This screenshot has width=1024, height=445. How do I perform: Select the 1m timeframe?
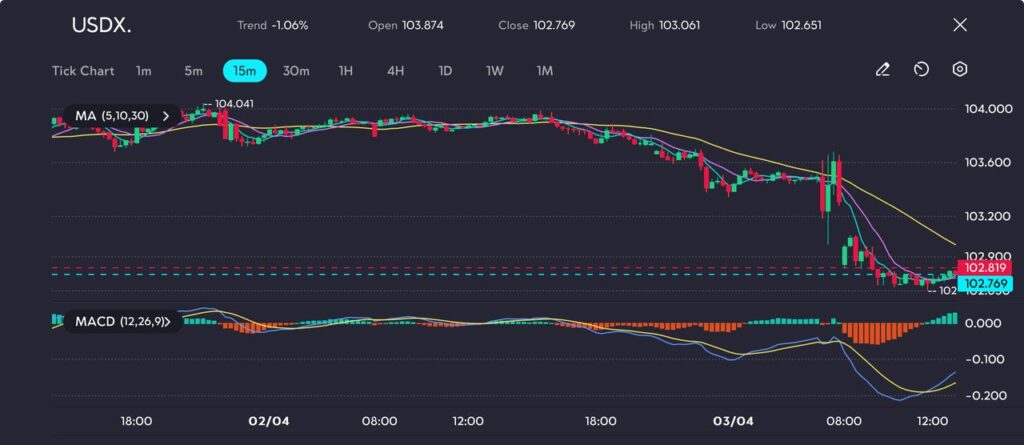(144, 71)
